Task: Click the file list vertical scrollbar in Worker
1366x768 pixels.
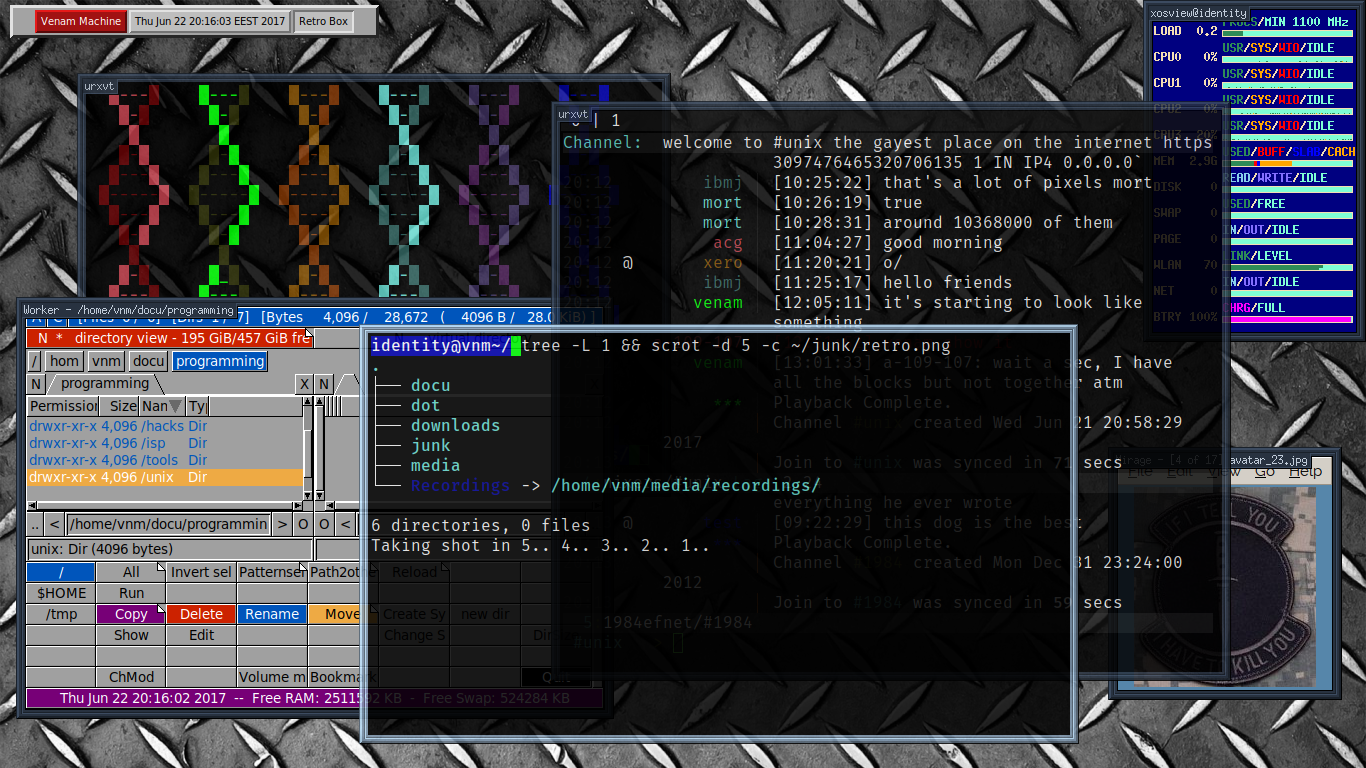Action: (308, 450)
